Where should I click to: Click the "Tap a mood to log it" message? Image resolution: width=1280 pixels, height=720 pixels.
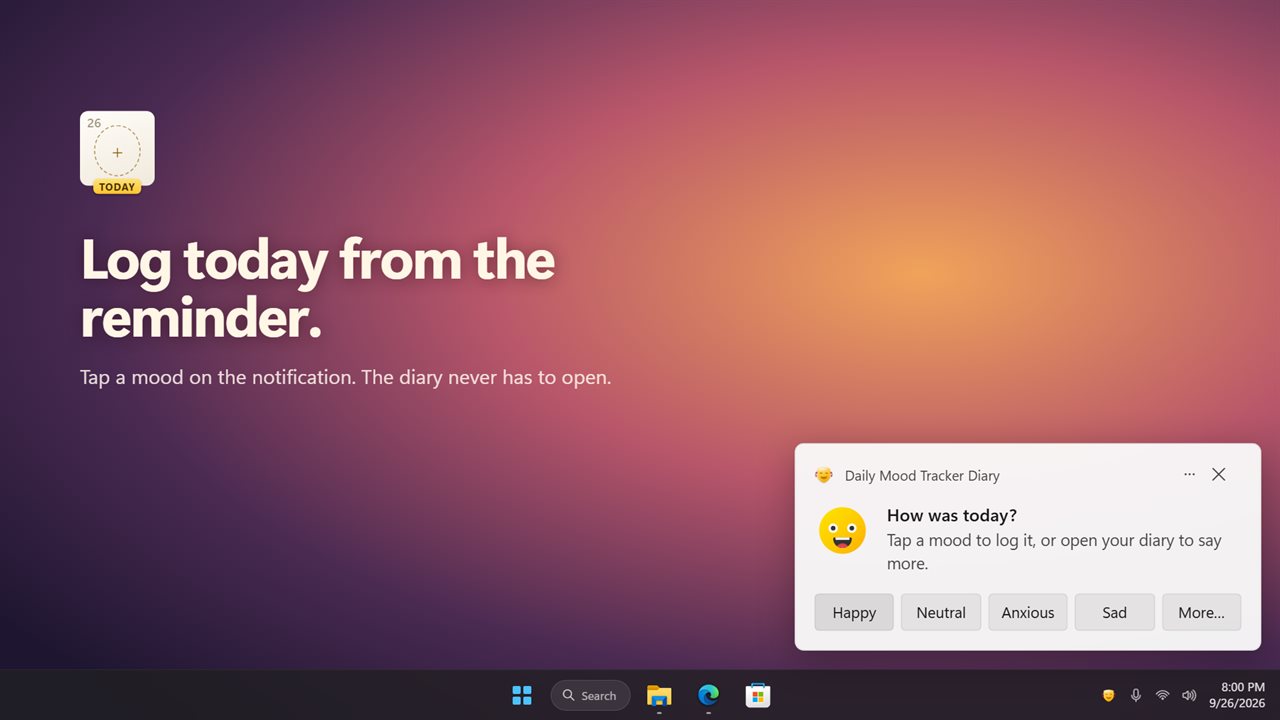[x=1054, y=552]
